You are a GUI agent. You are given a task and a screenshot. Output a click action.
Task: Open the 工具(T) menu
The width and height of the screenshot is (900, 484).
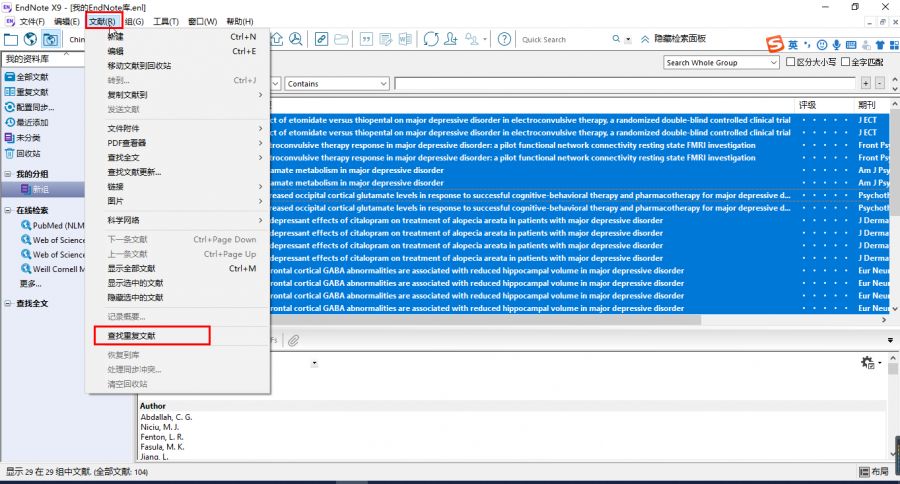coord(166,21)
